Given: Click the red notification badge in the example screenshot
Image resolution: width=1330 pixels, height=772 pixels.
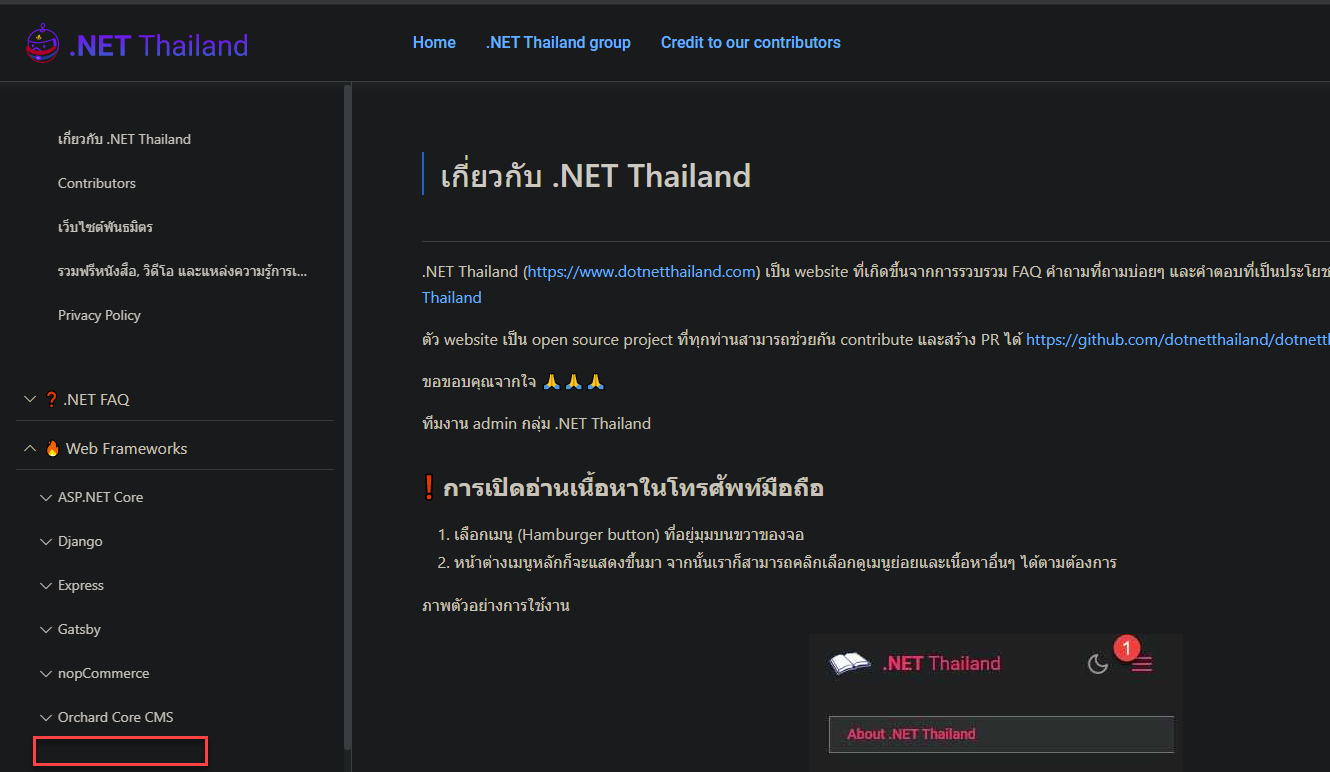Looking at the screenshot, I should coord(1127,648).
